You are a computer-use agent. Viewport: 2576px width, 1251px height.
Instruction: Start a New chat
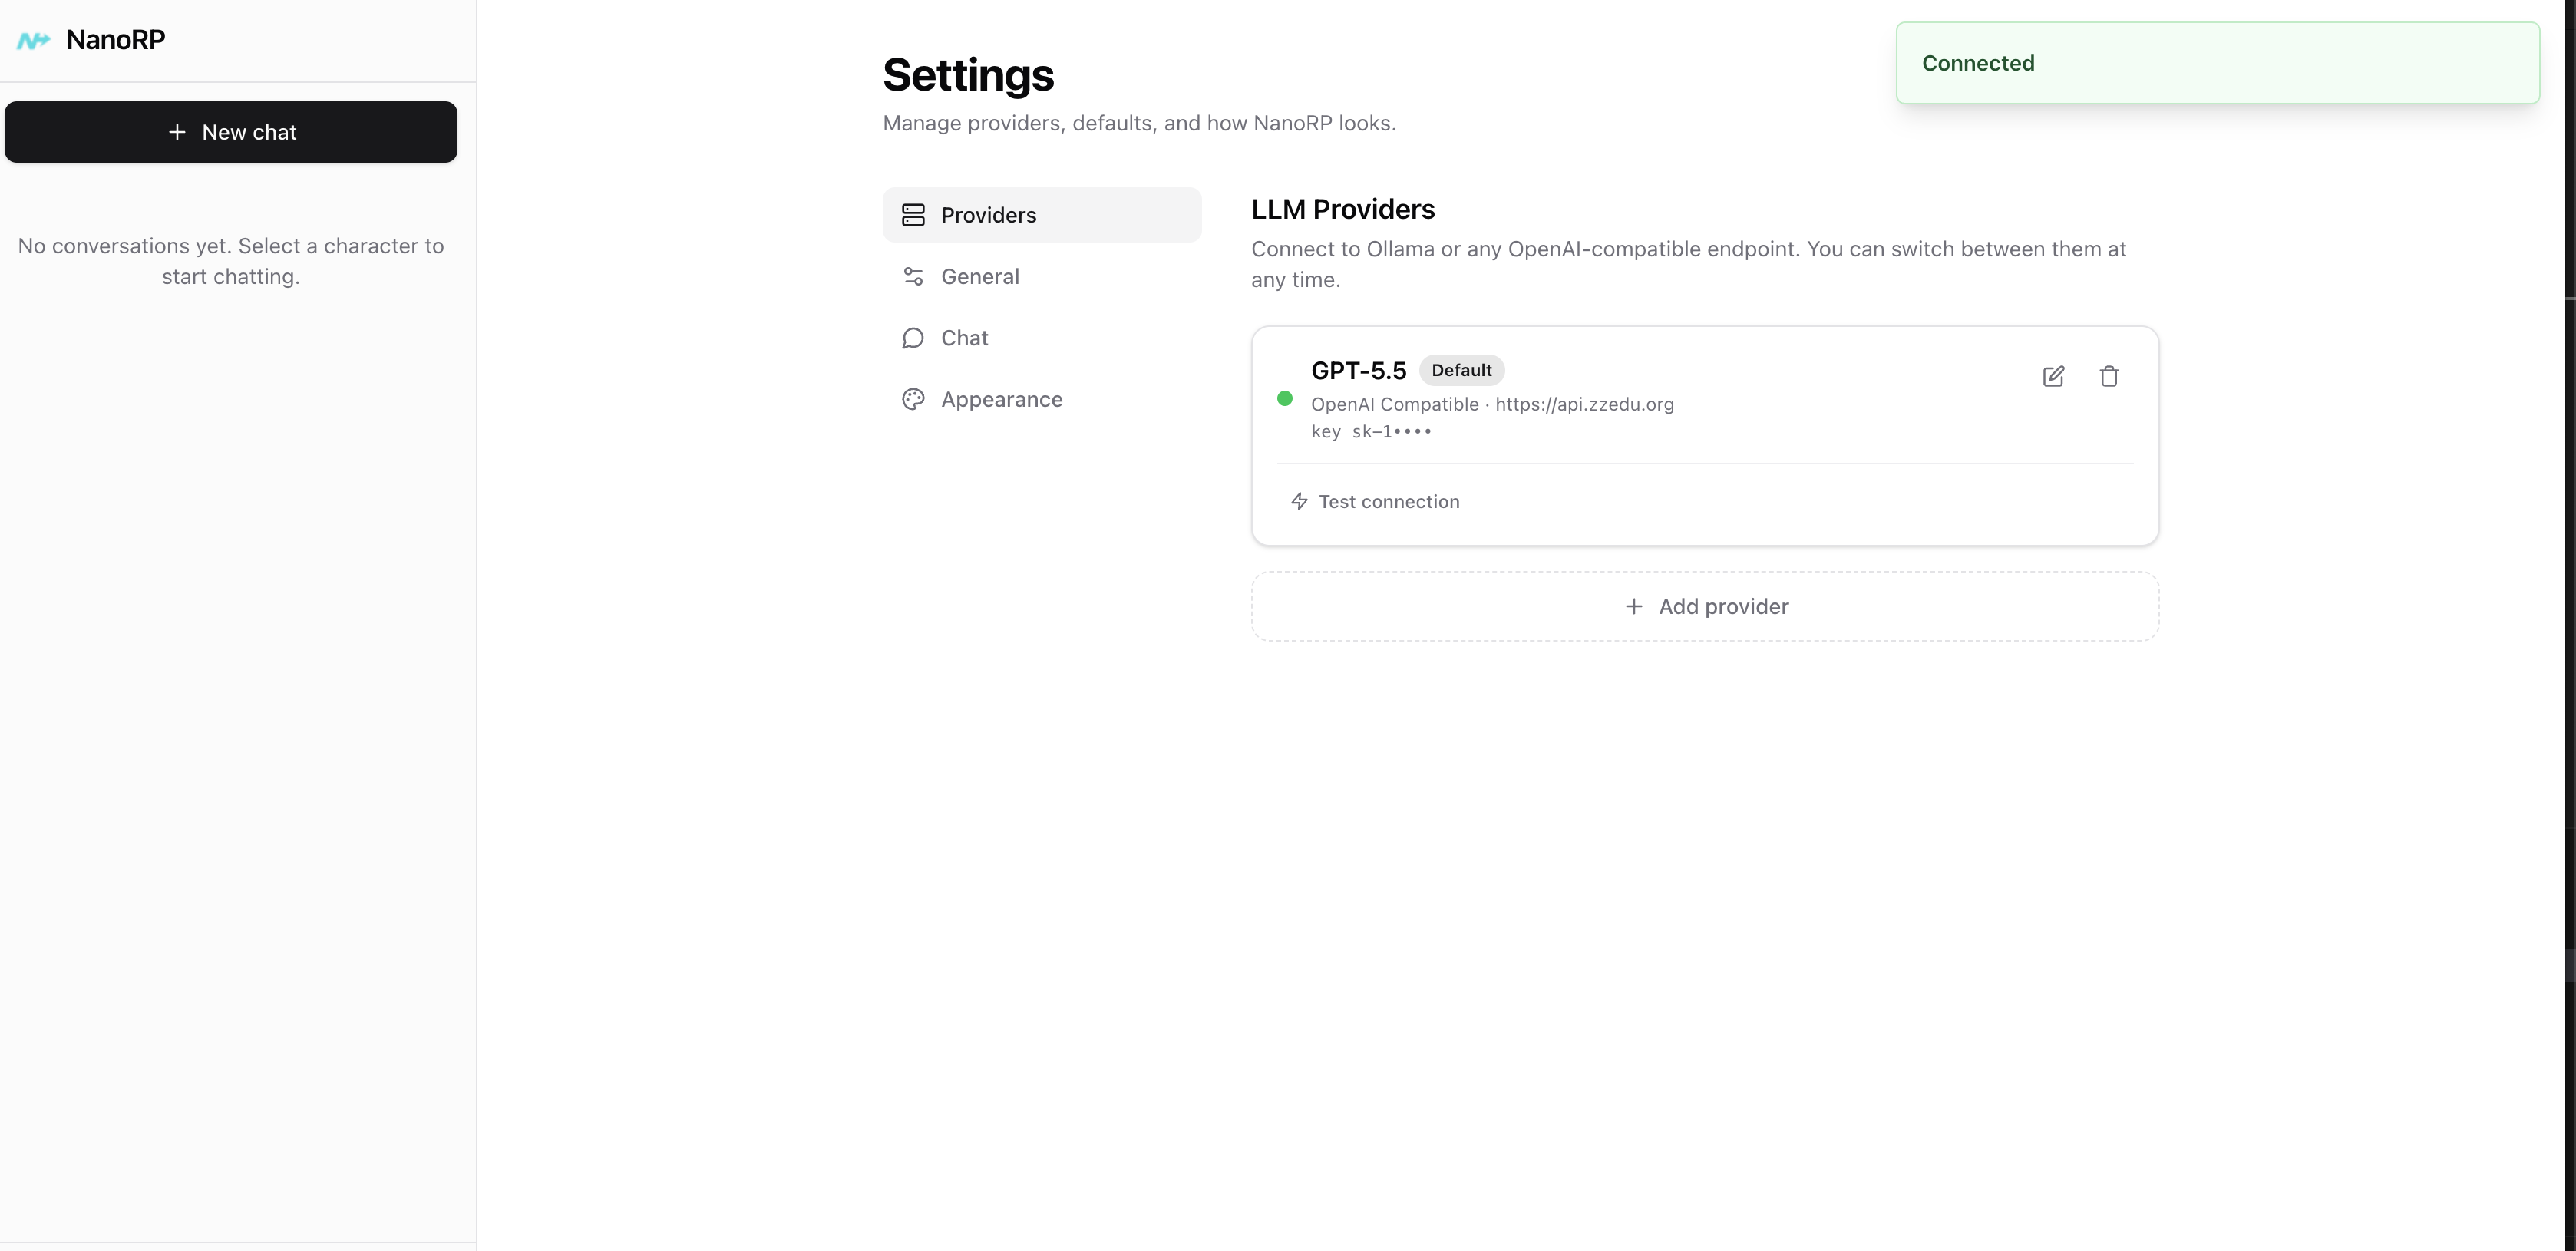pyautogui.click(x=231, y=132)
